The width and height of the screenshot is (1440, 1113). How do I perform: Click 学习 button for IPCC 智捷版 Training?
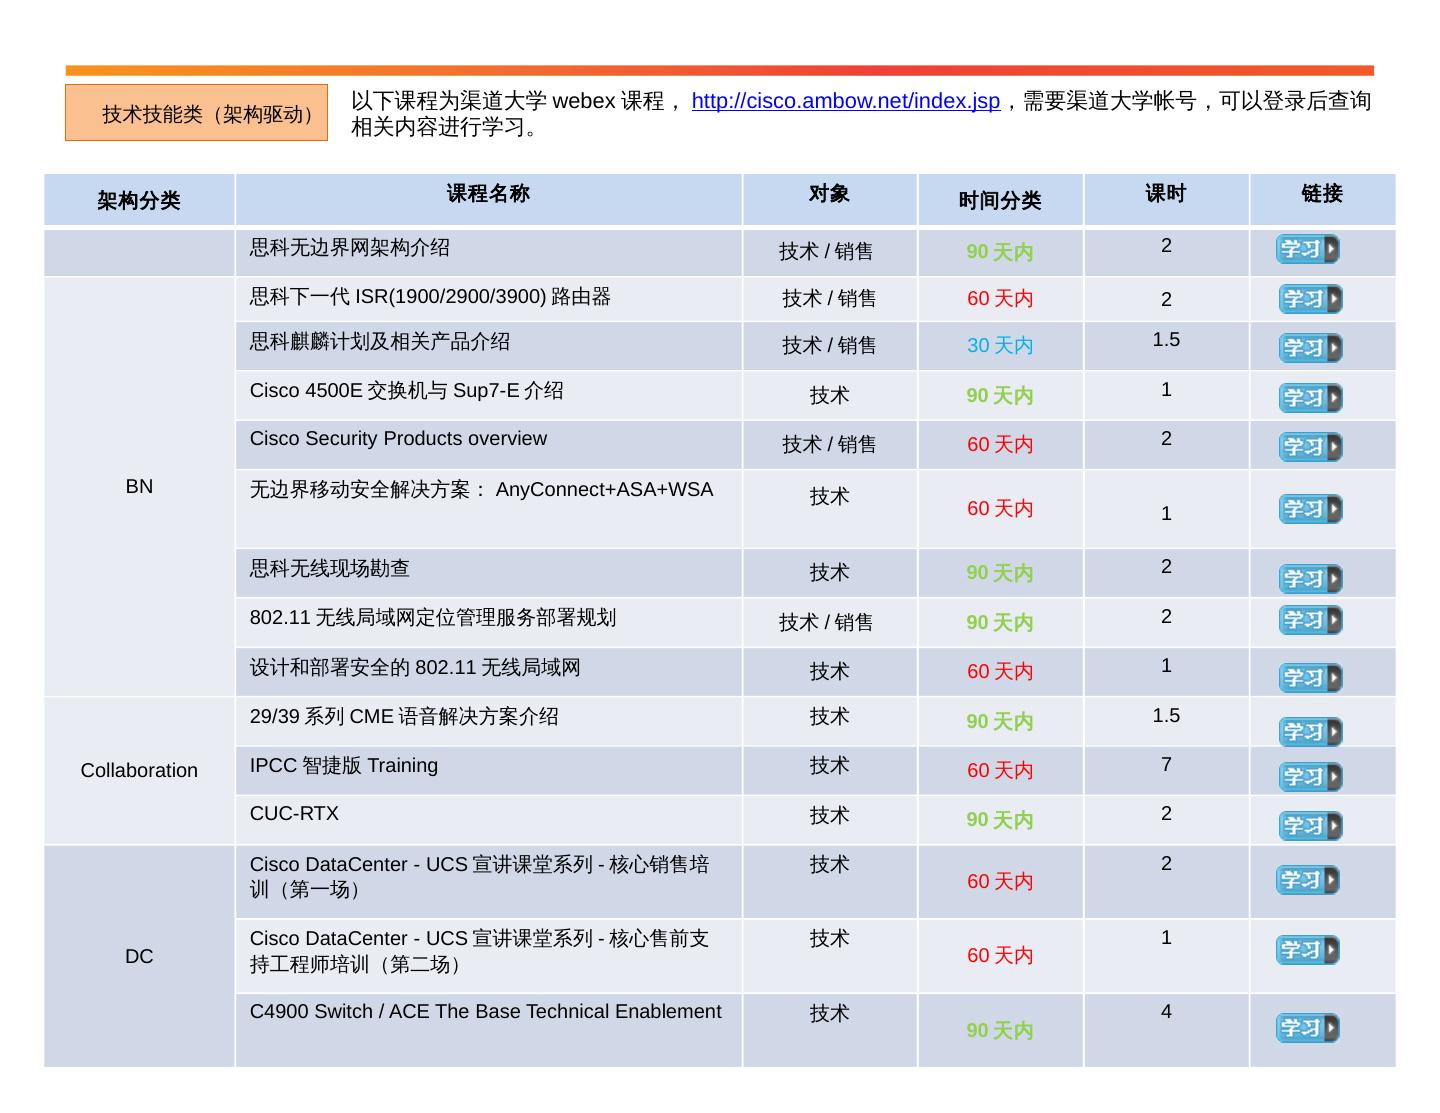coord(1310,777)
